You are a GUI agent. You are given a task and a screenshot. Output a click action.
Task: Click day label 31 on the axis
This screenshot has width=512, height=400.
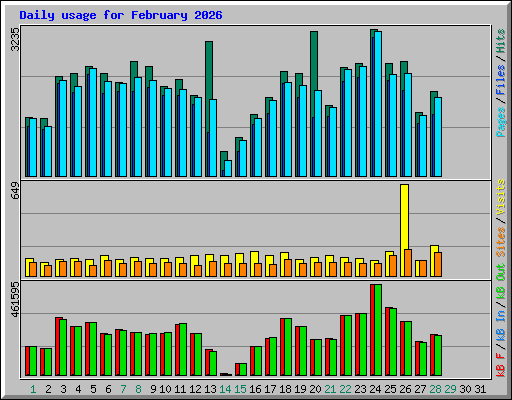[x=480, y=389]
